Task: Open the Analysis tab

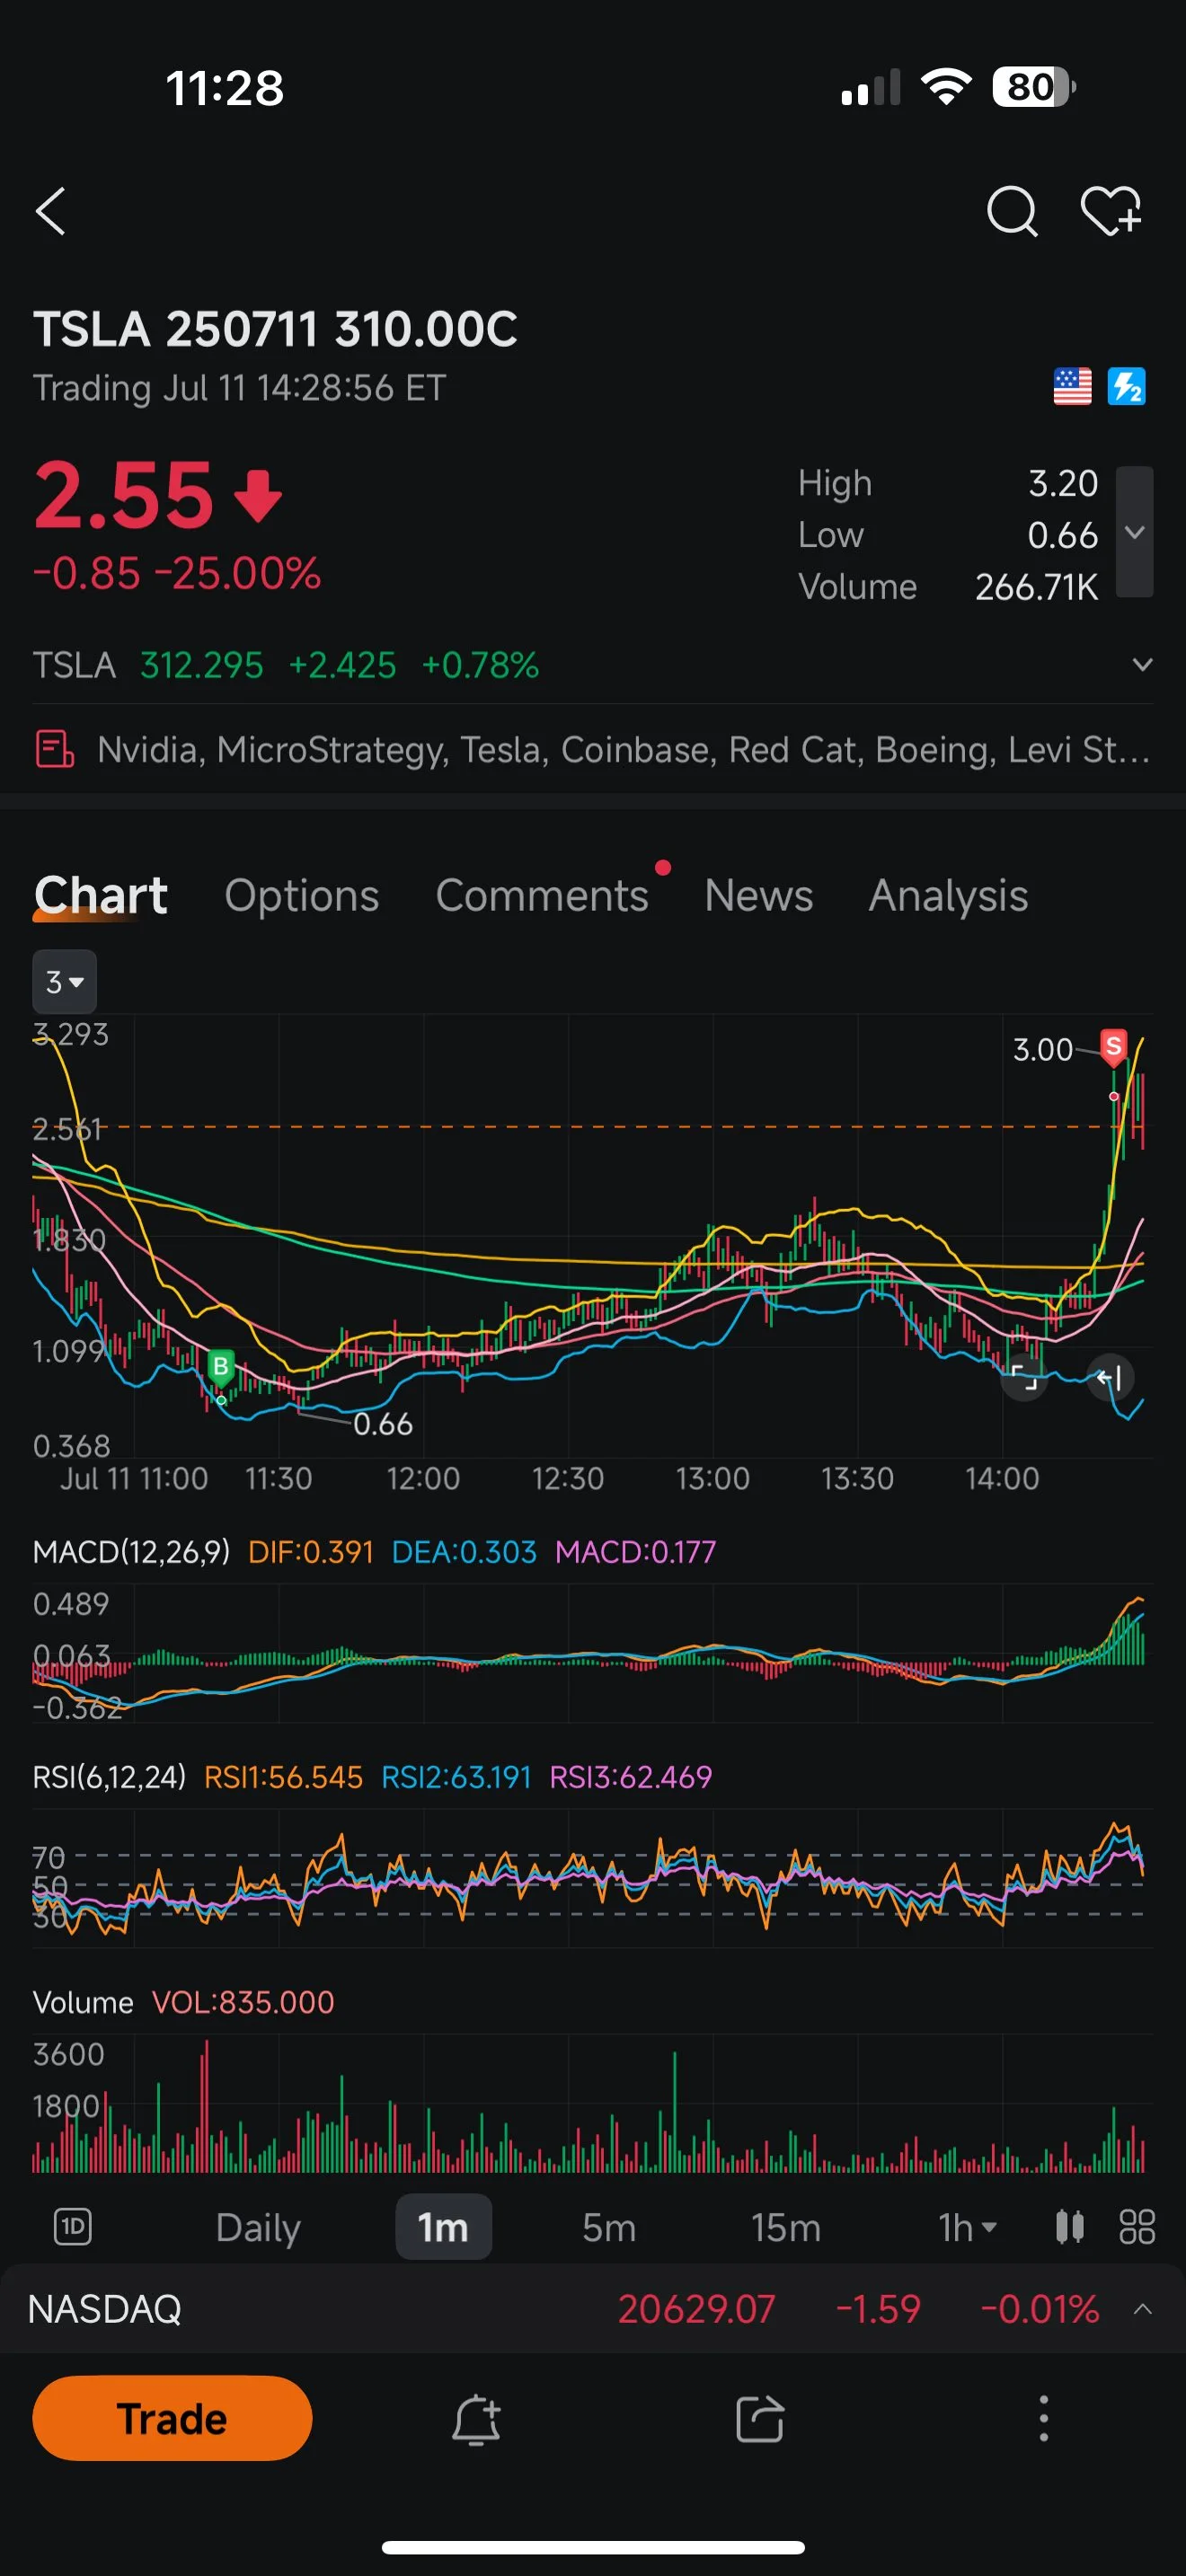Action: click(948, 895)
